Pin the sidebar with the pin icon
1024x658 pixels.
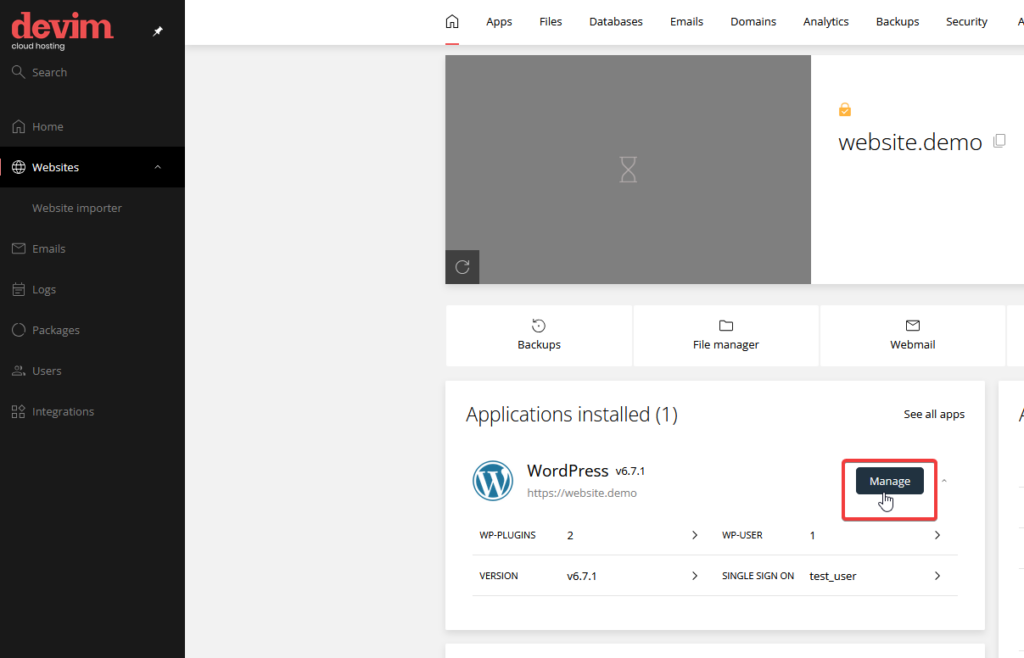(x=157, y=31)
